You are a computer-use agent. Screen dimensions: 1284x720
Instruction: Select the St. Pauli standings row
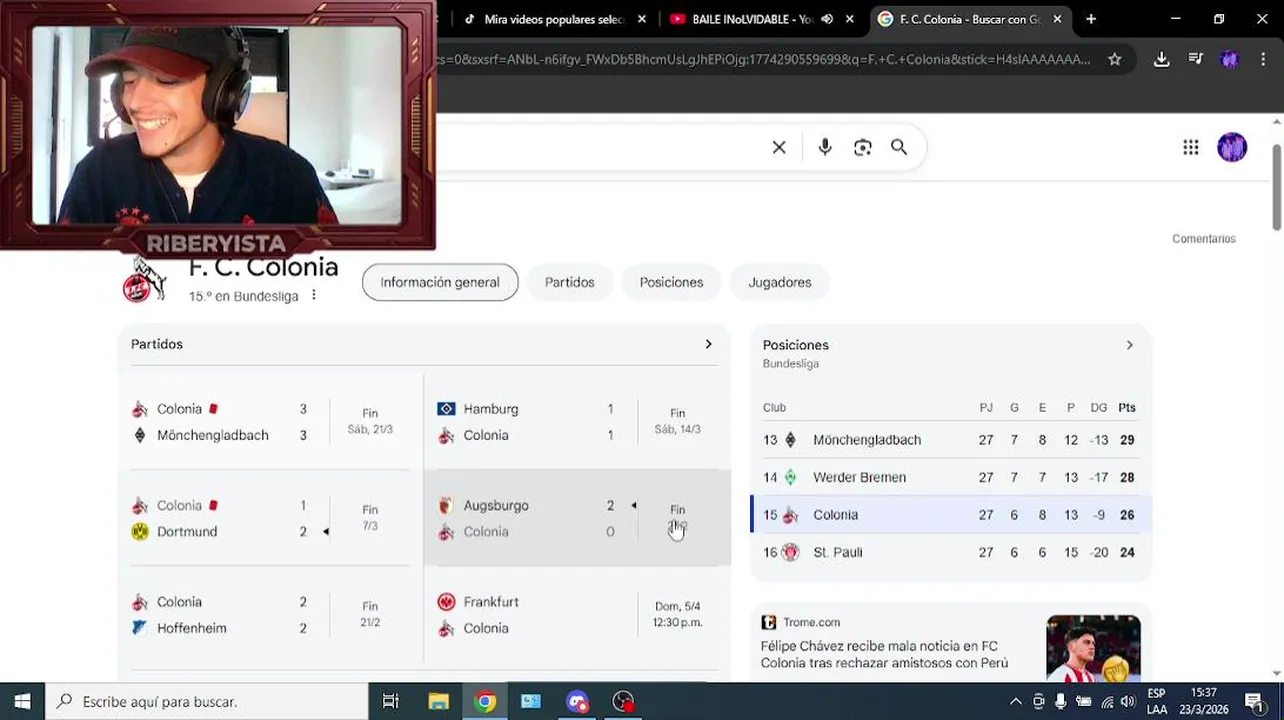[x=950, y=552]
